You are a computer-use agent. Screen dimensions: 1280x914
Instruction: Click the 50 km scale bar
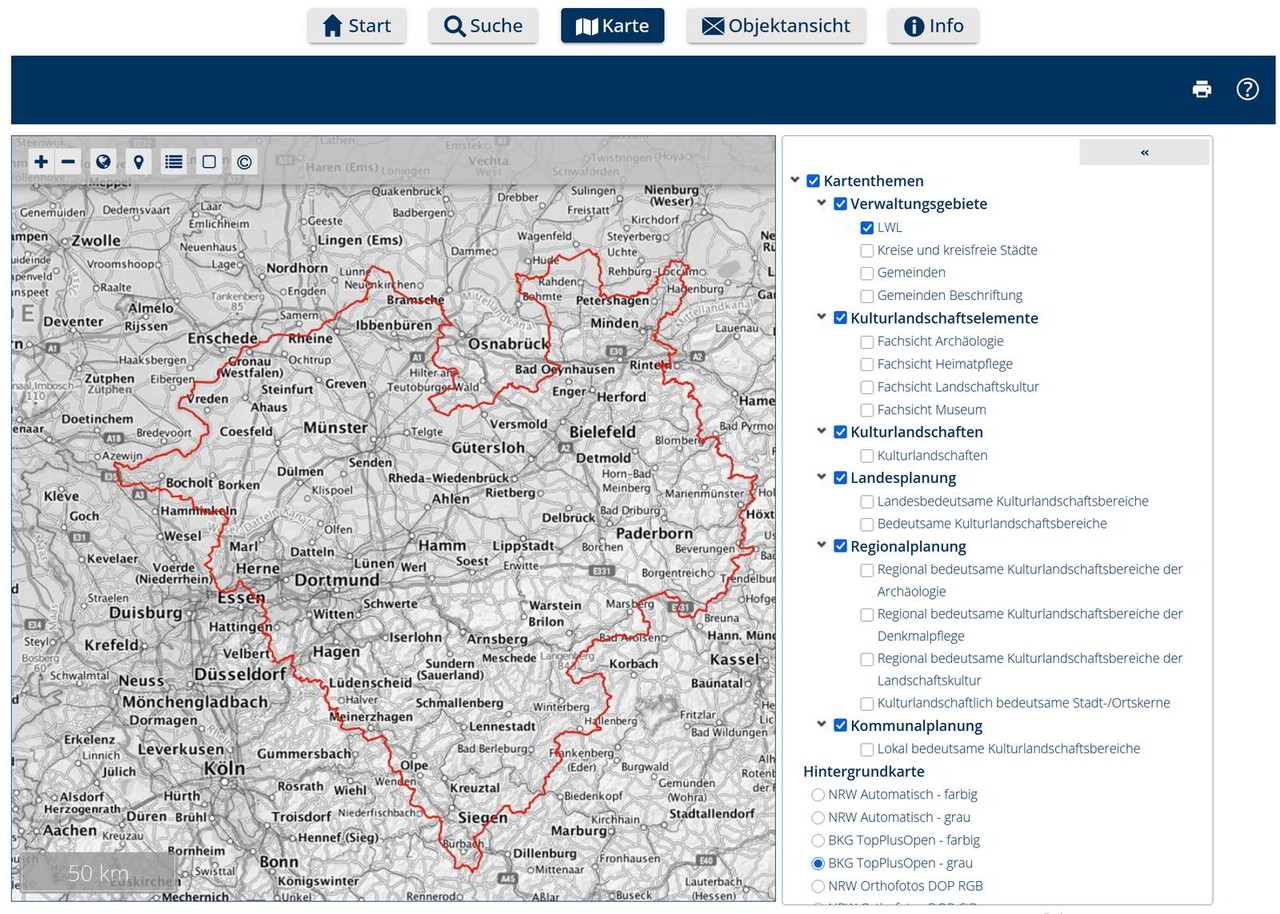(x=98, y=873)
